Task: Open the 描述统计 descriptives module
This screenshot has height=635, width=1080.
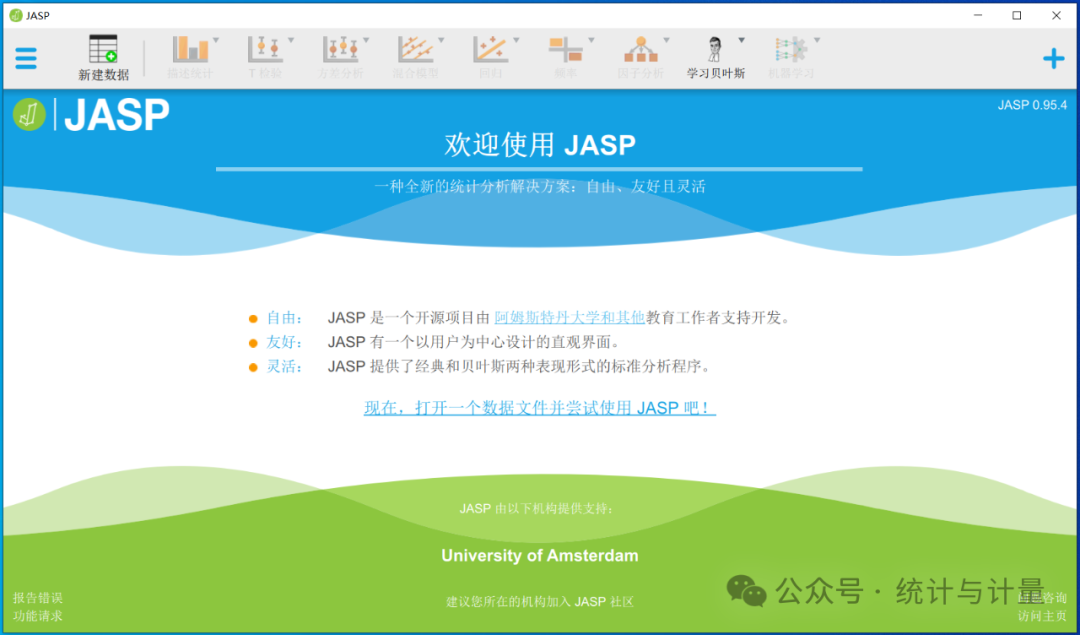Action: click(x=191, y=58)
